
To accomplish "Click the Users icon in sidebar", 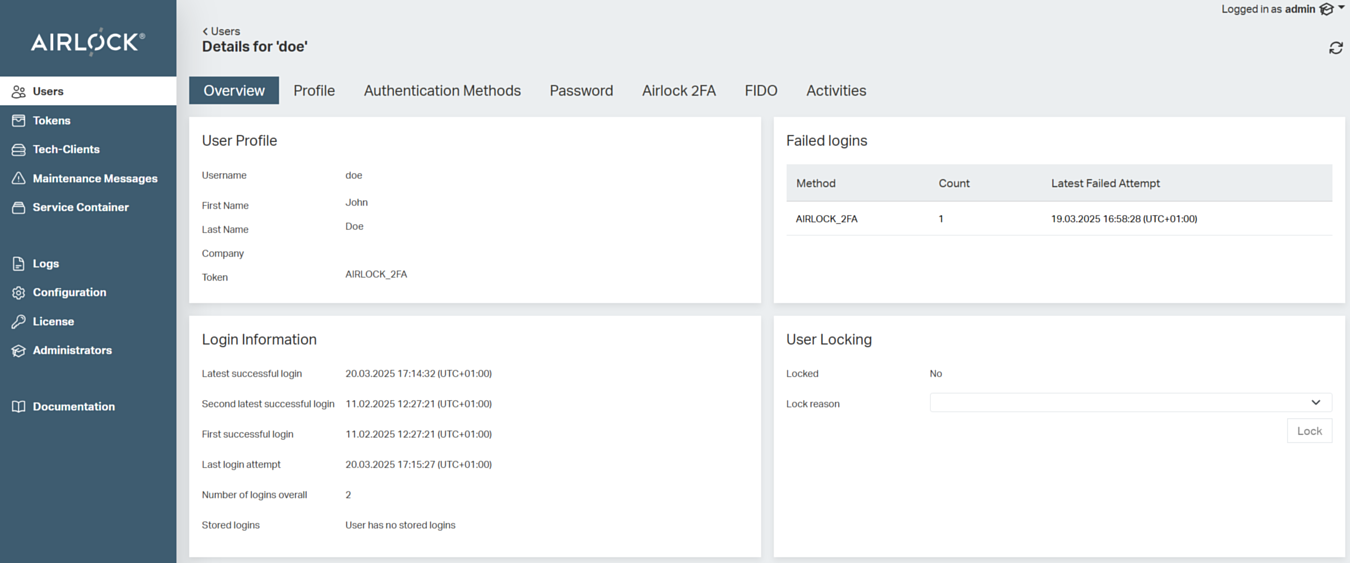I will click(x=18, y=92).
